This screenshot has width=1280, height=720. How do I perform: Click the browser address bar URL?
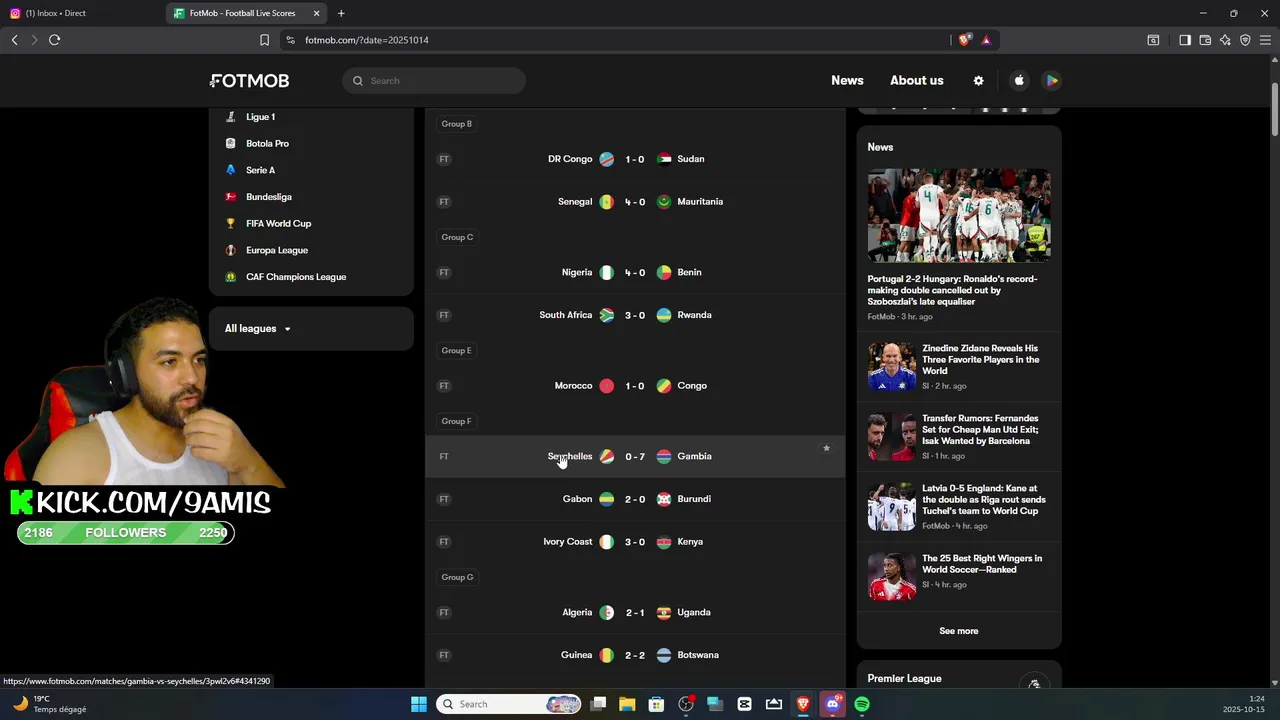[x=367, y=40]
